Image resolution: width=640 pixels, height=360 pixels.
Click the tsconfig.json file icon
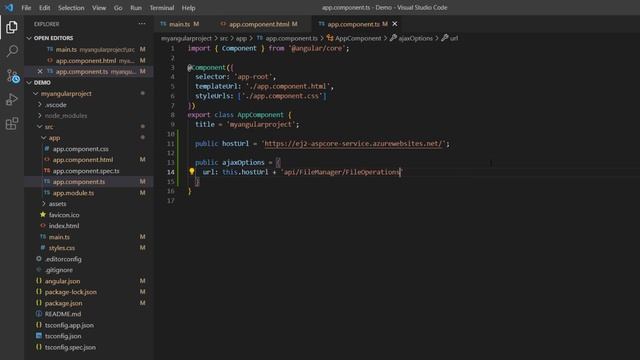(39, 336)
